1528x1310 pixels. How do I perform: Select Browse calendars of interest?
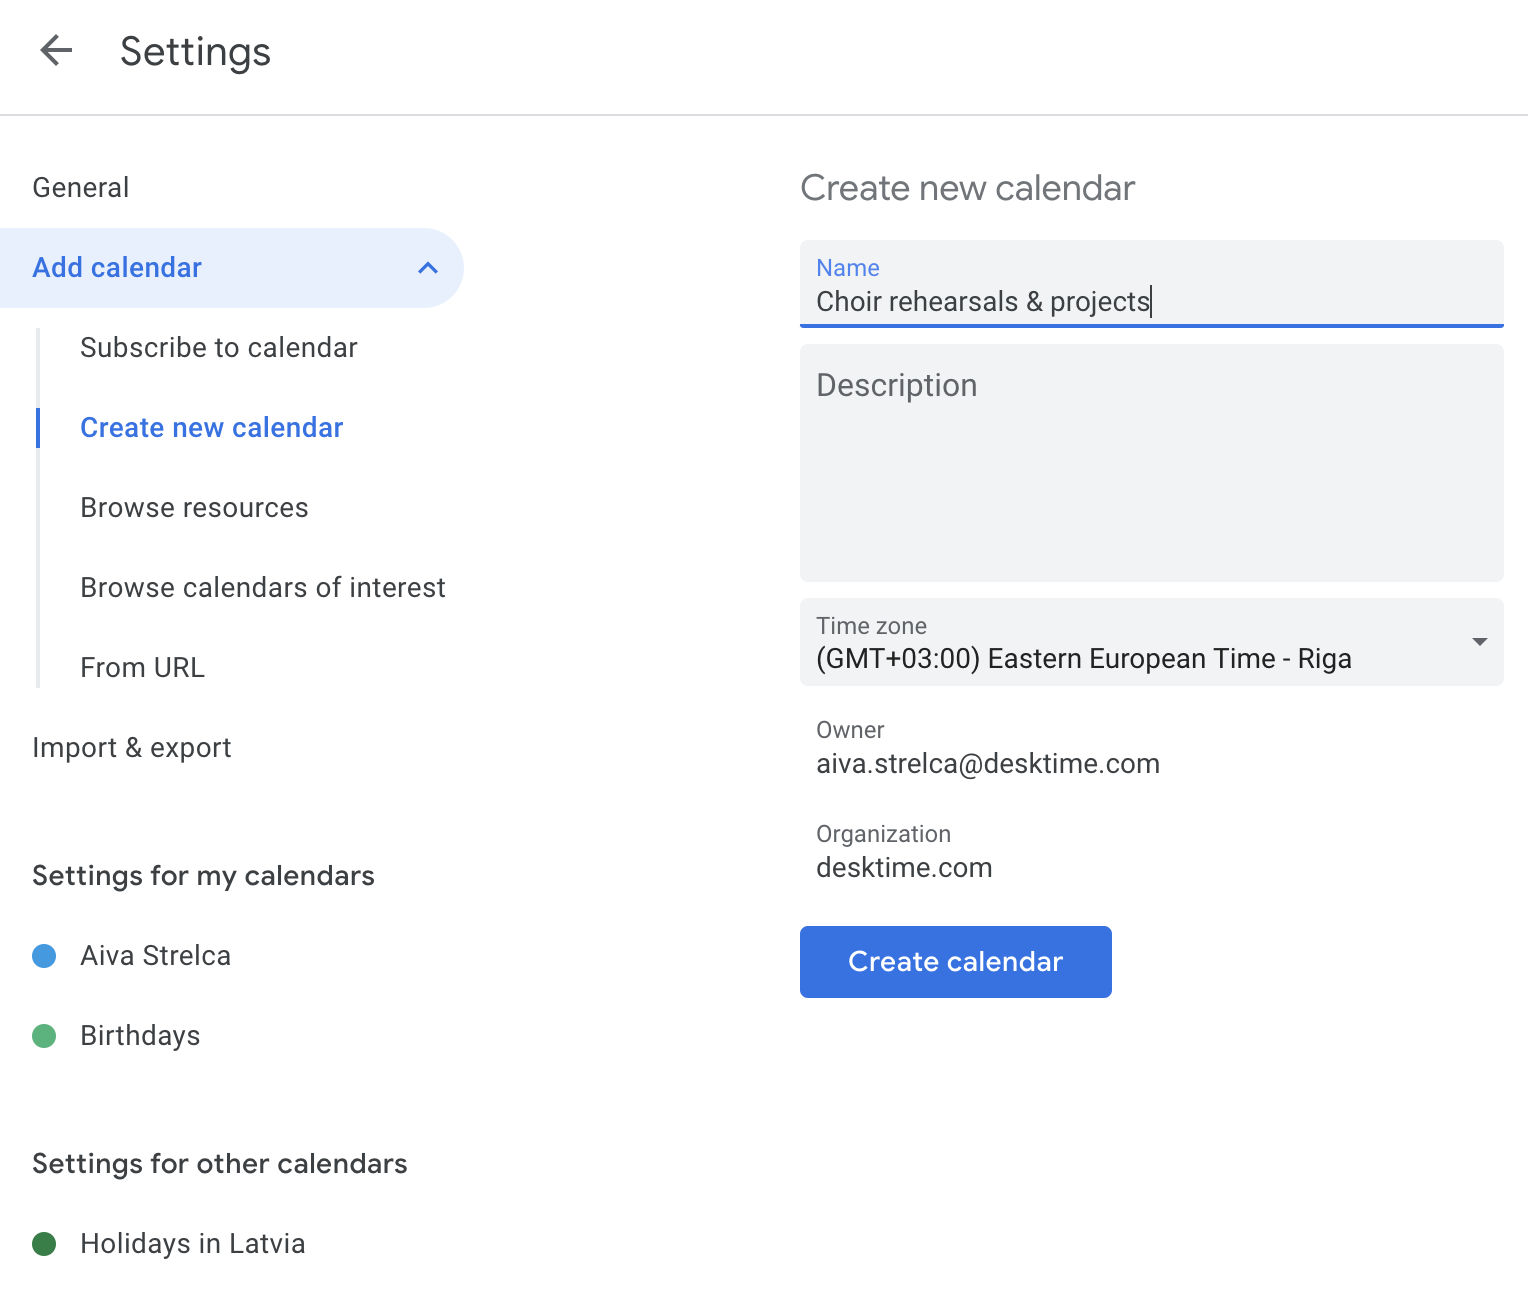[262, 588]
